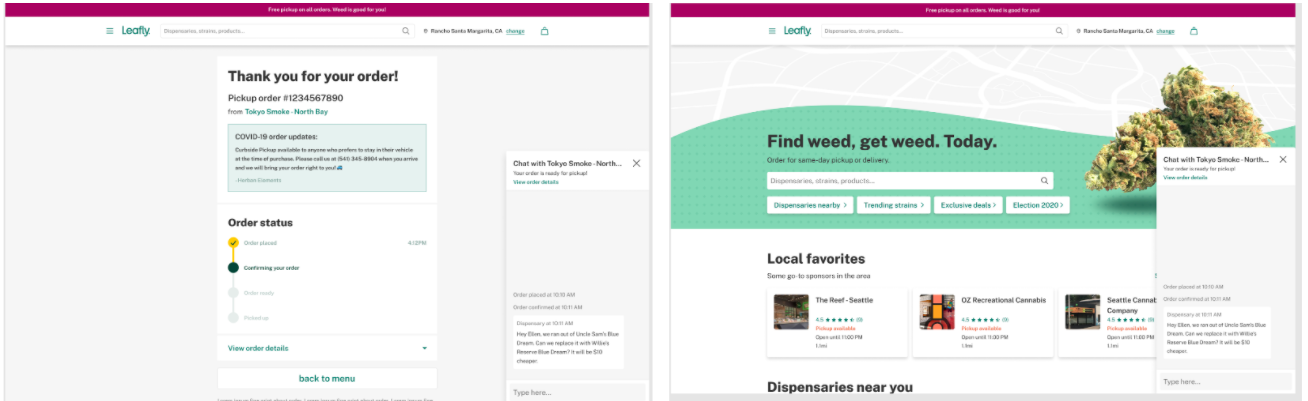This screenshot has height=401, width=1308.
Task: Click Chat with Tokyo Smoke header on home page
Action: point(1216,159)
